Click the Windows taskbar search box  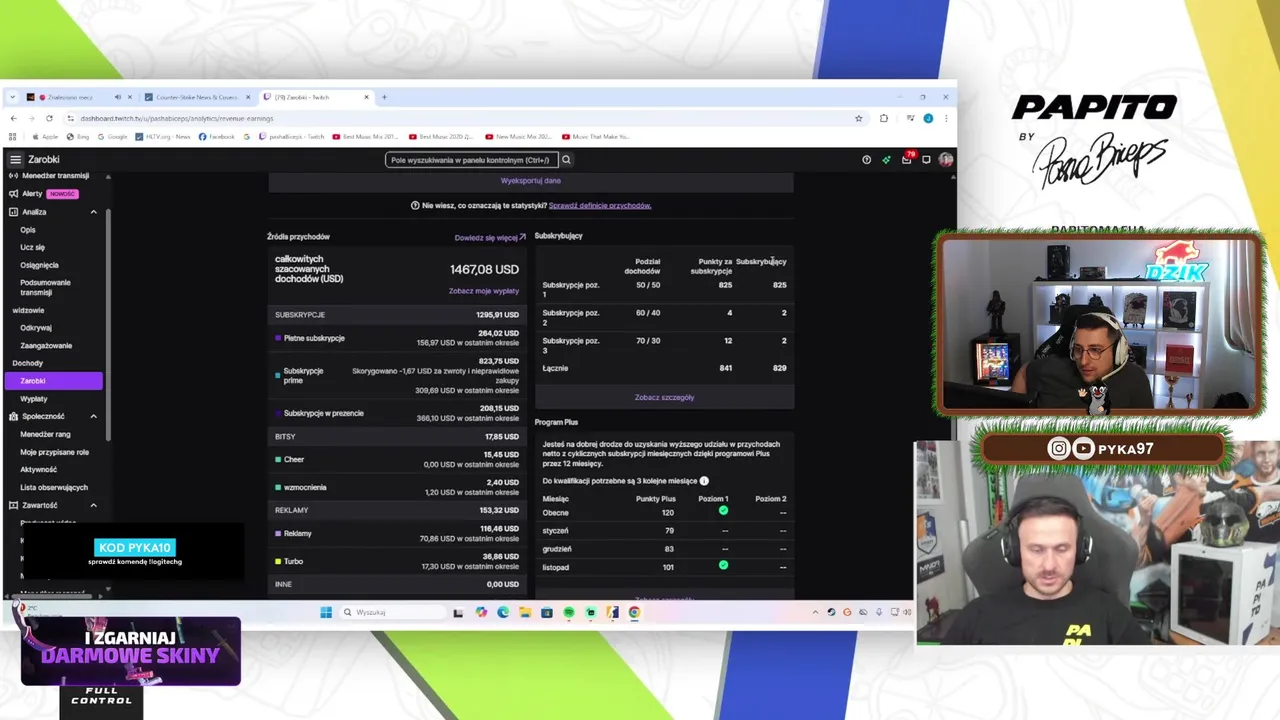click(393, 612)
